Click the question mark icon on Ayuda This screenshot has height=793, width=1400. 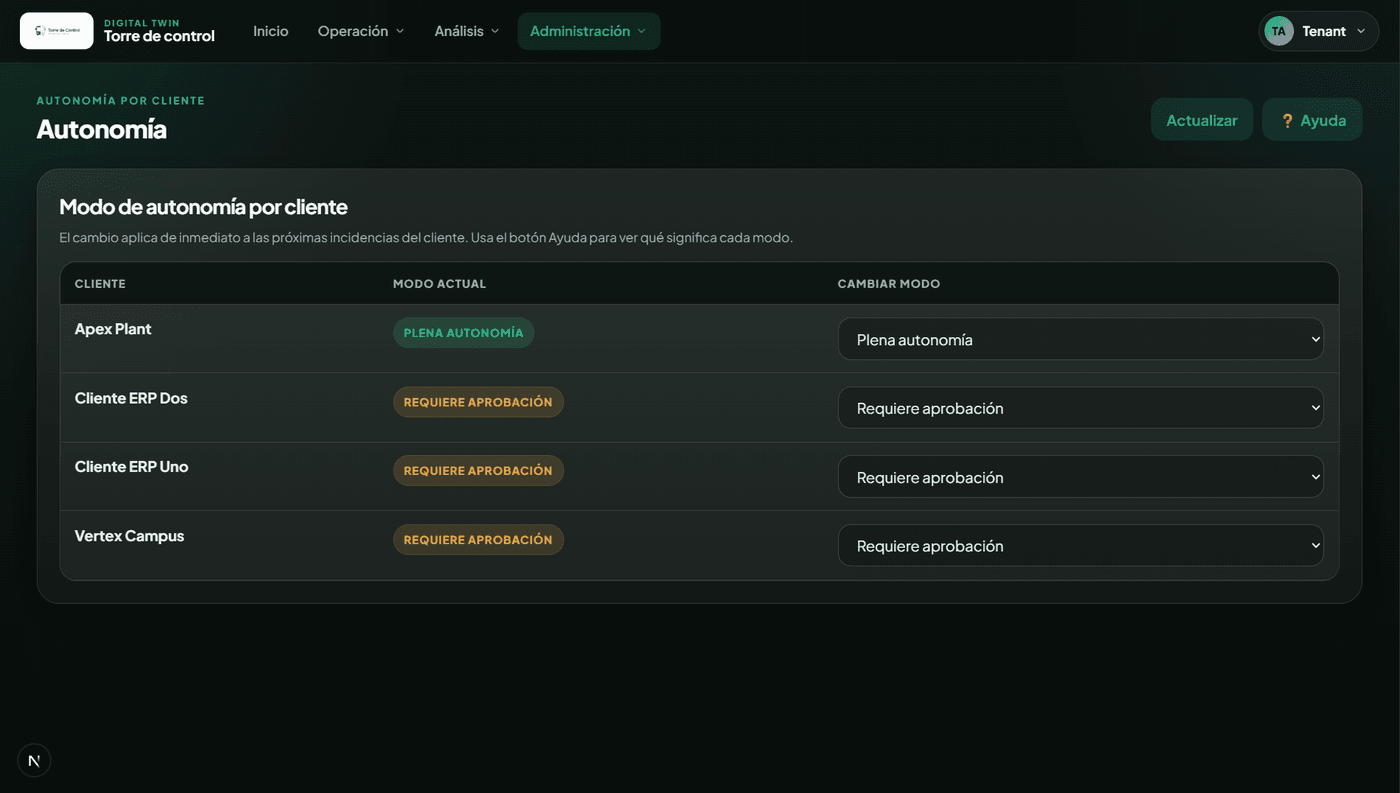(1288, 120)
